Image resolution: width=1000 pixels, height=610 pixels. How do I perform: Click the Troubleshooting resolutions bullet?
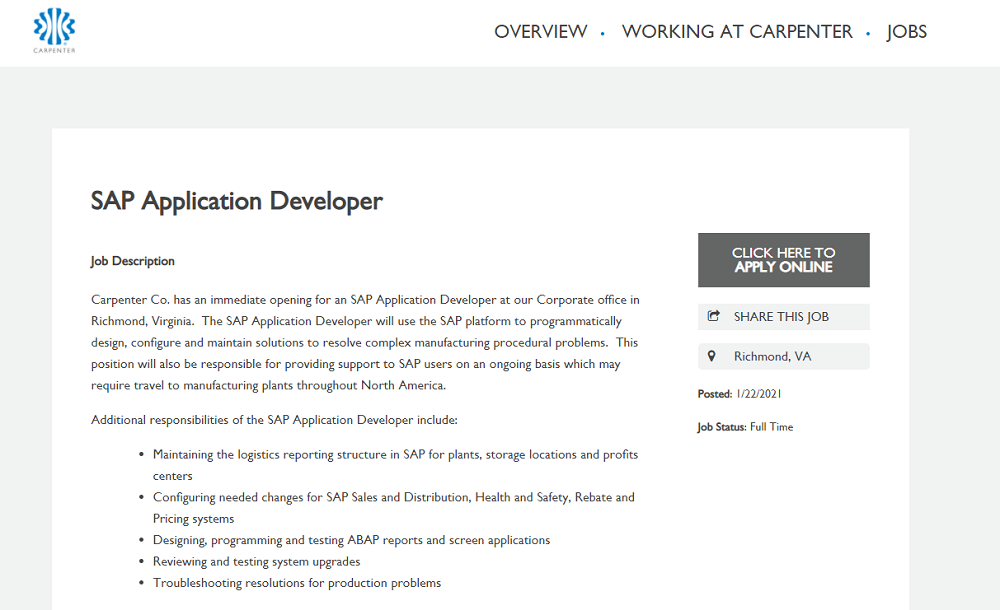pos(297,583)
